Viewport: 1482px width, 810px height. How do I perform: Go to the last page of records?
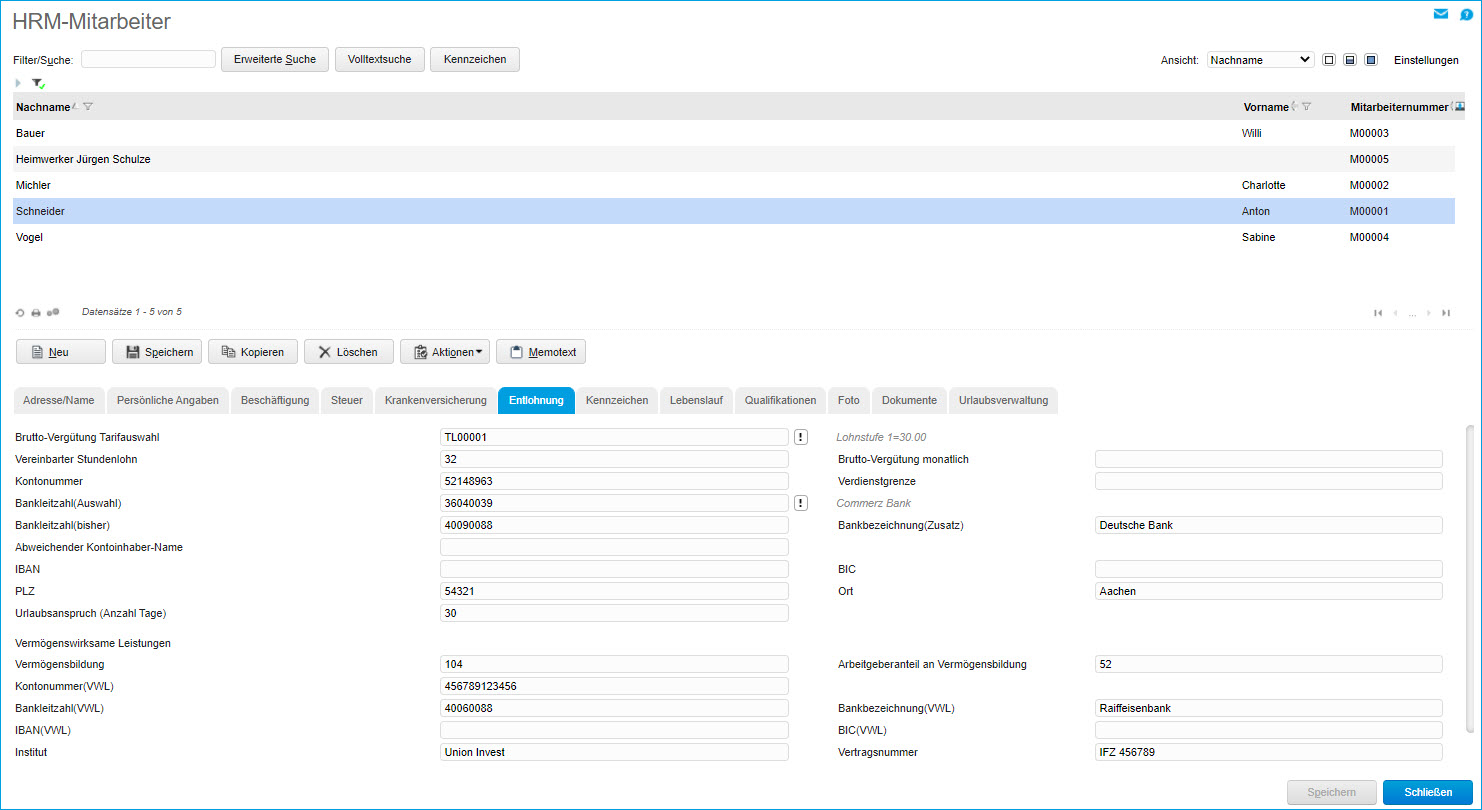point(1446,313)
